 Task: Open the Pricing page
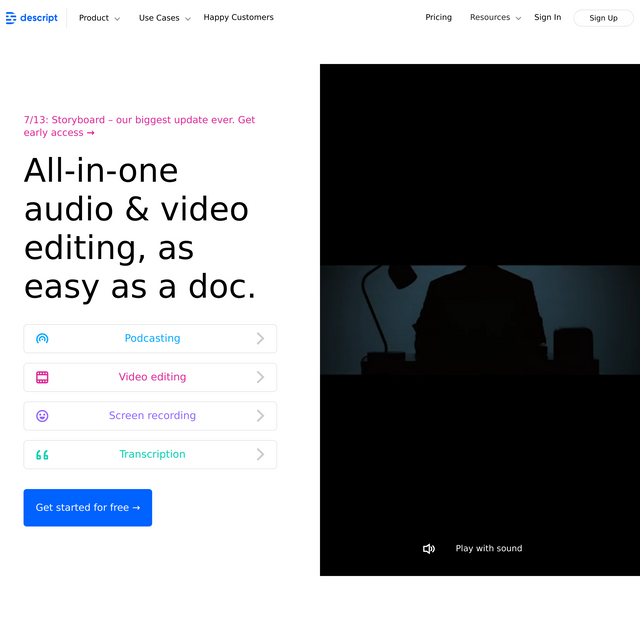click(x=438, y=18)
